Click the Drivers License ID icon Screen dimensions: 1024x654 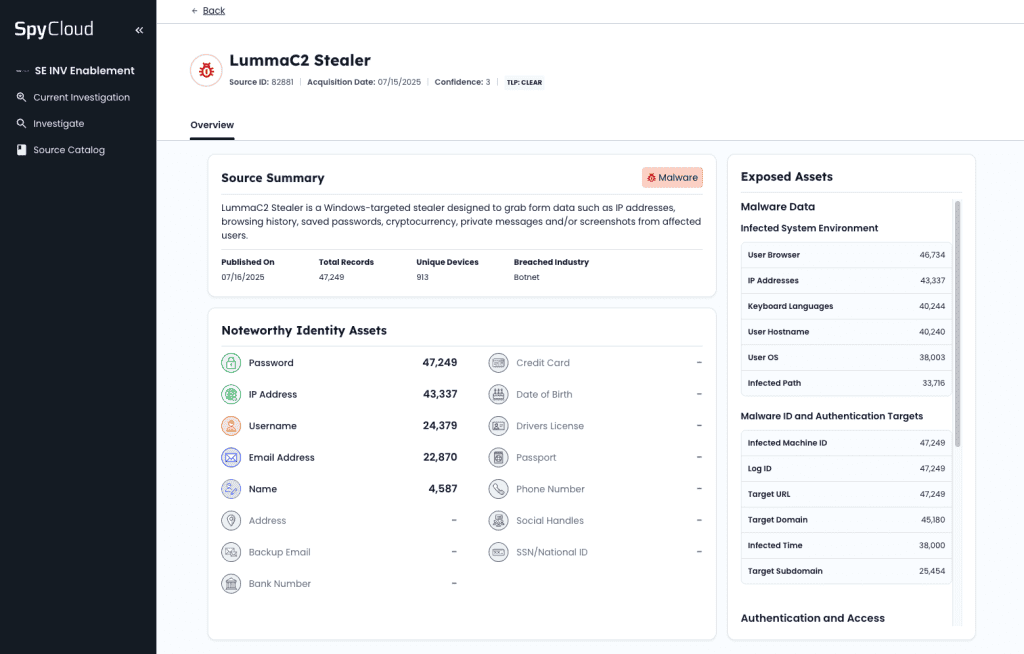[x=498, y=425]
